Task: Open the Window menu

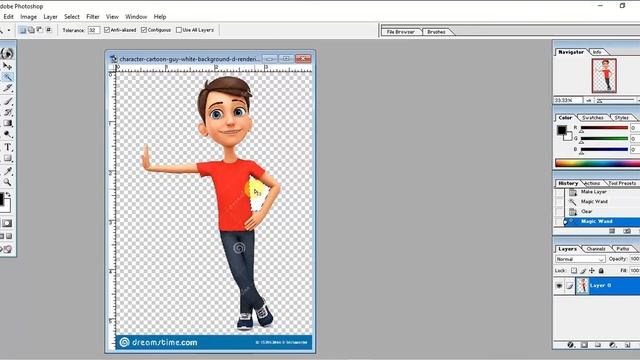Action: pyautogui.click(x=136, y=17)
